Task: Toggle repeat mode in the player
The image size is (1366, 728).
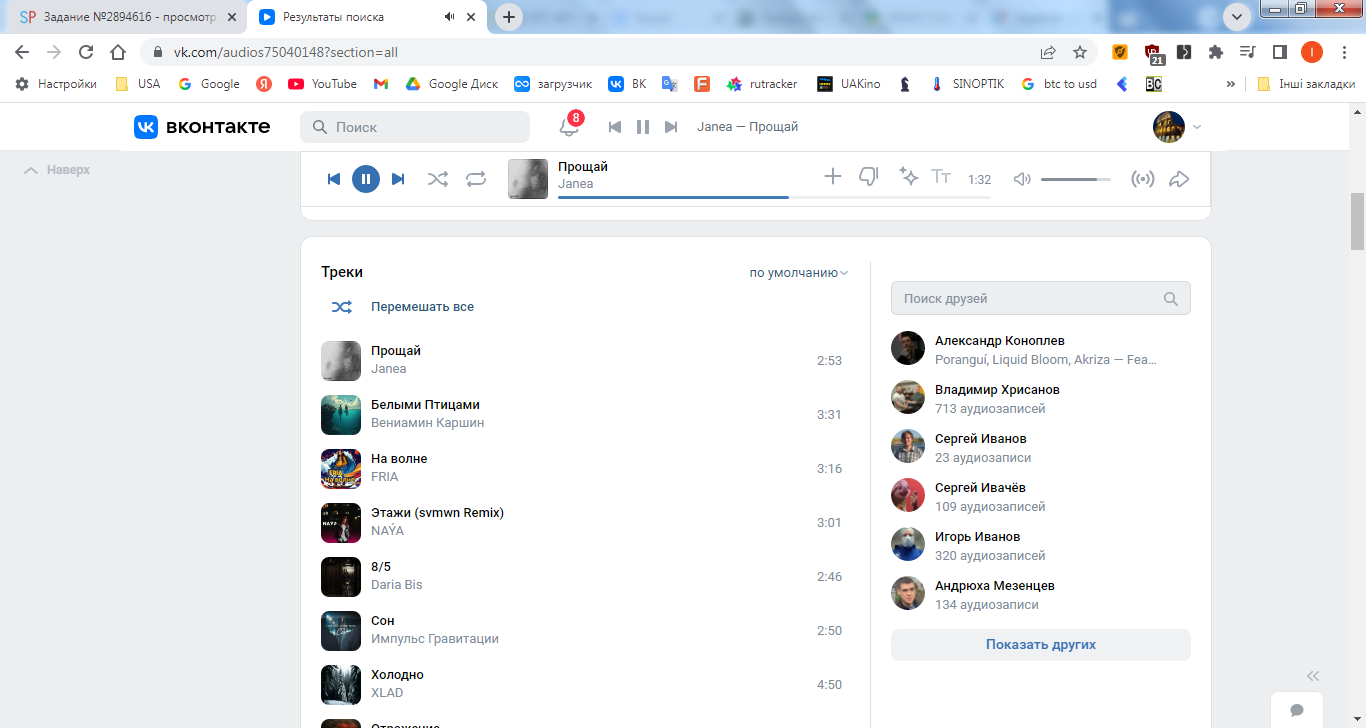Action: click(x=476, y=179)
